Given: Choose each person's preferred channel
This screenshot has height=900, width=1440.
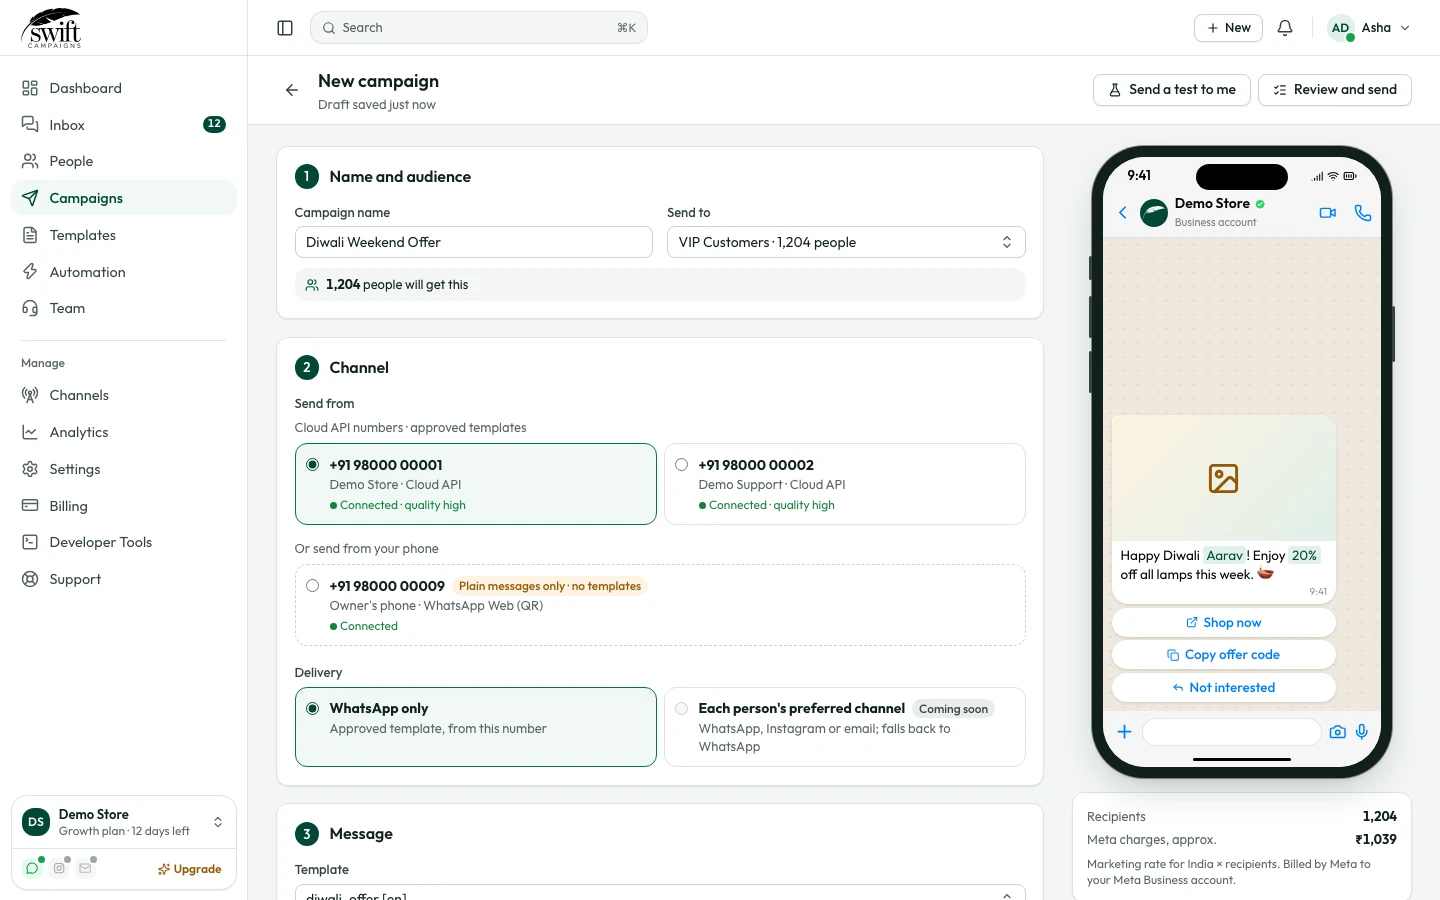Looking at the screenshot, I should point(845,727).
